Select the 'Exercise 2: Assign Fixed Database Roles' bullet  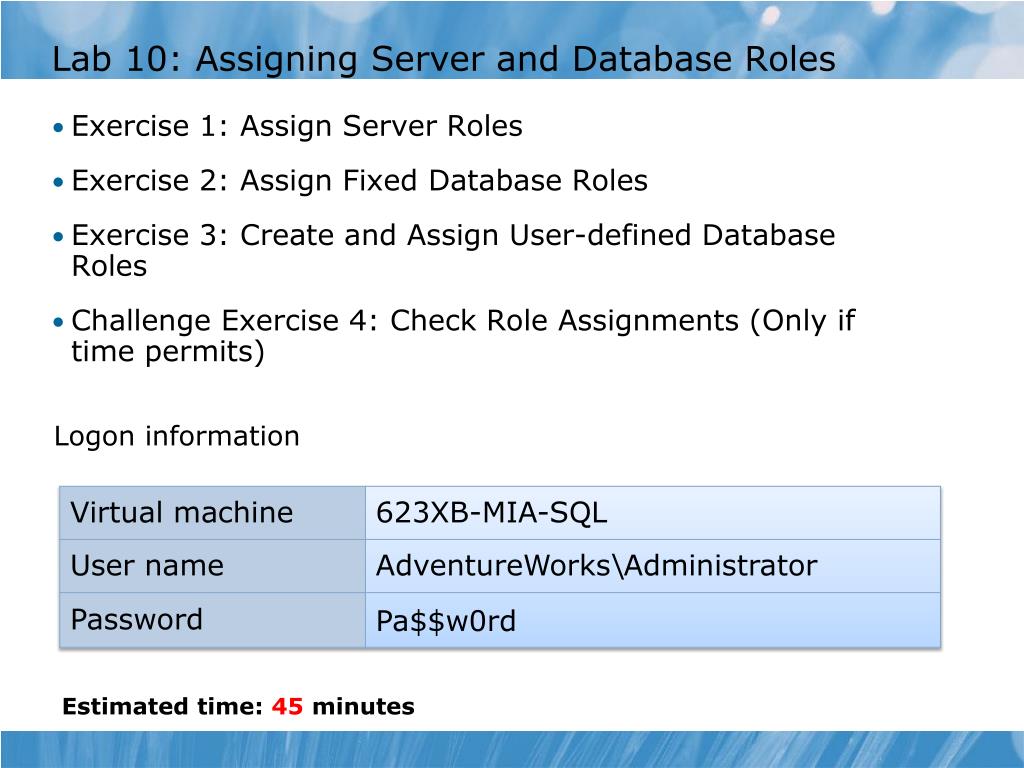point(360,181)
